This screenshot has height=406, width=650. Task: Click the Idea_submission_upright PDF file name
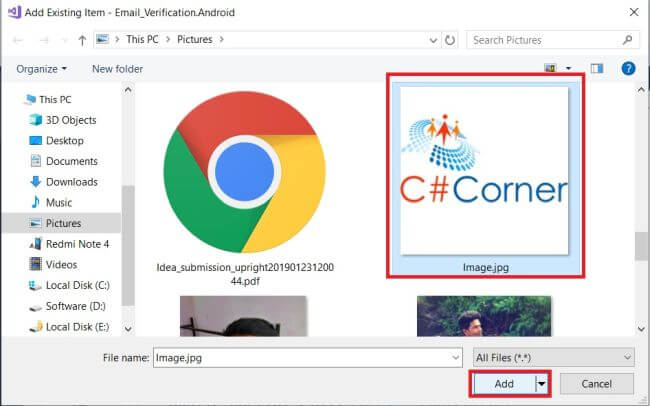pyautogui.click(x=245, y=274)
